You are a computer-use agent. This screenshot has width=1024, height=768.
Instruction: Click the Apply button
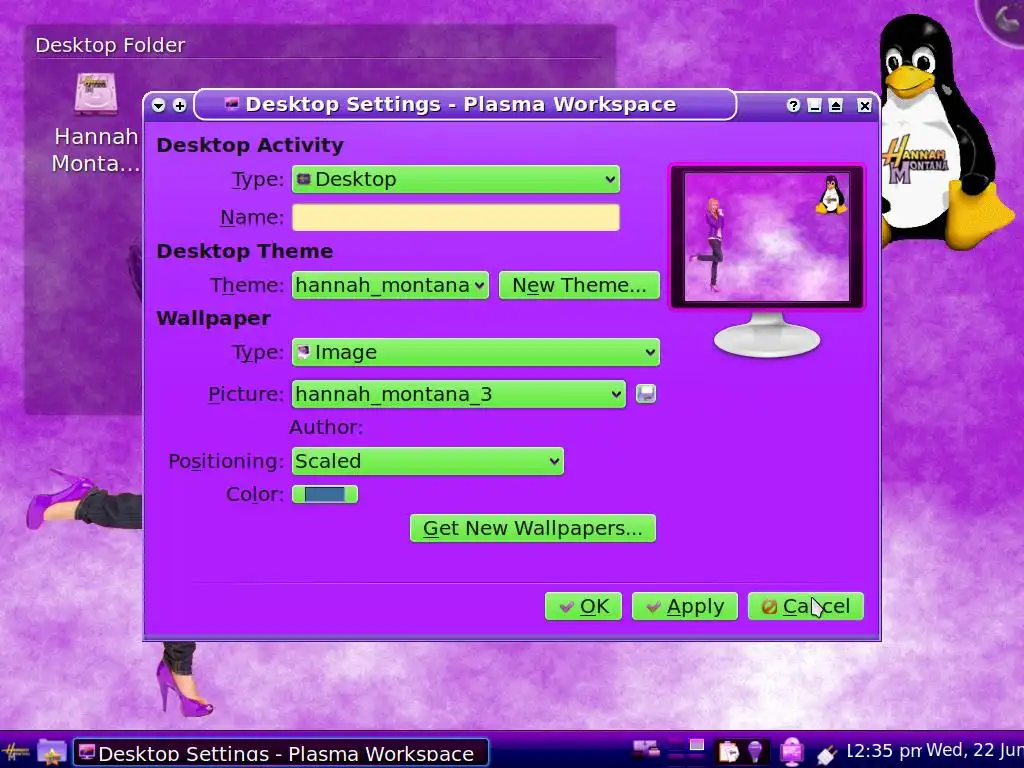pyautogui.click(x=685, y=607)
